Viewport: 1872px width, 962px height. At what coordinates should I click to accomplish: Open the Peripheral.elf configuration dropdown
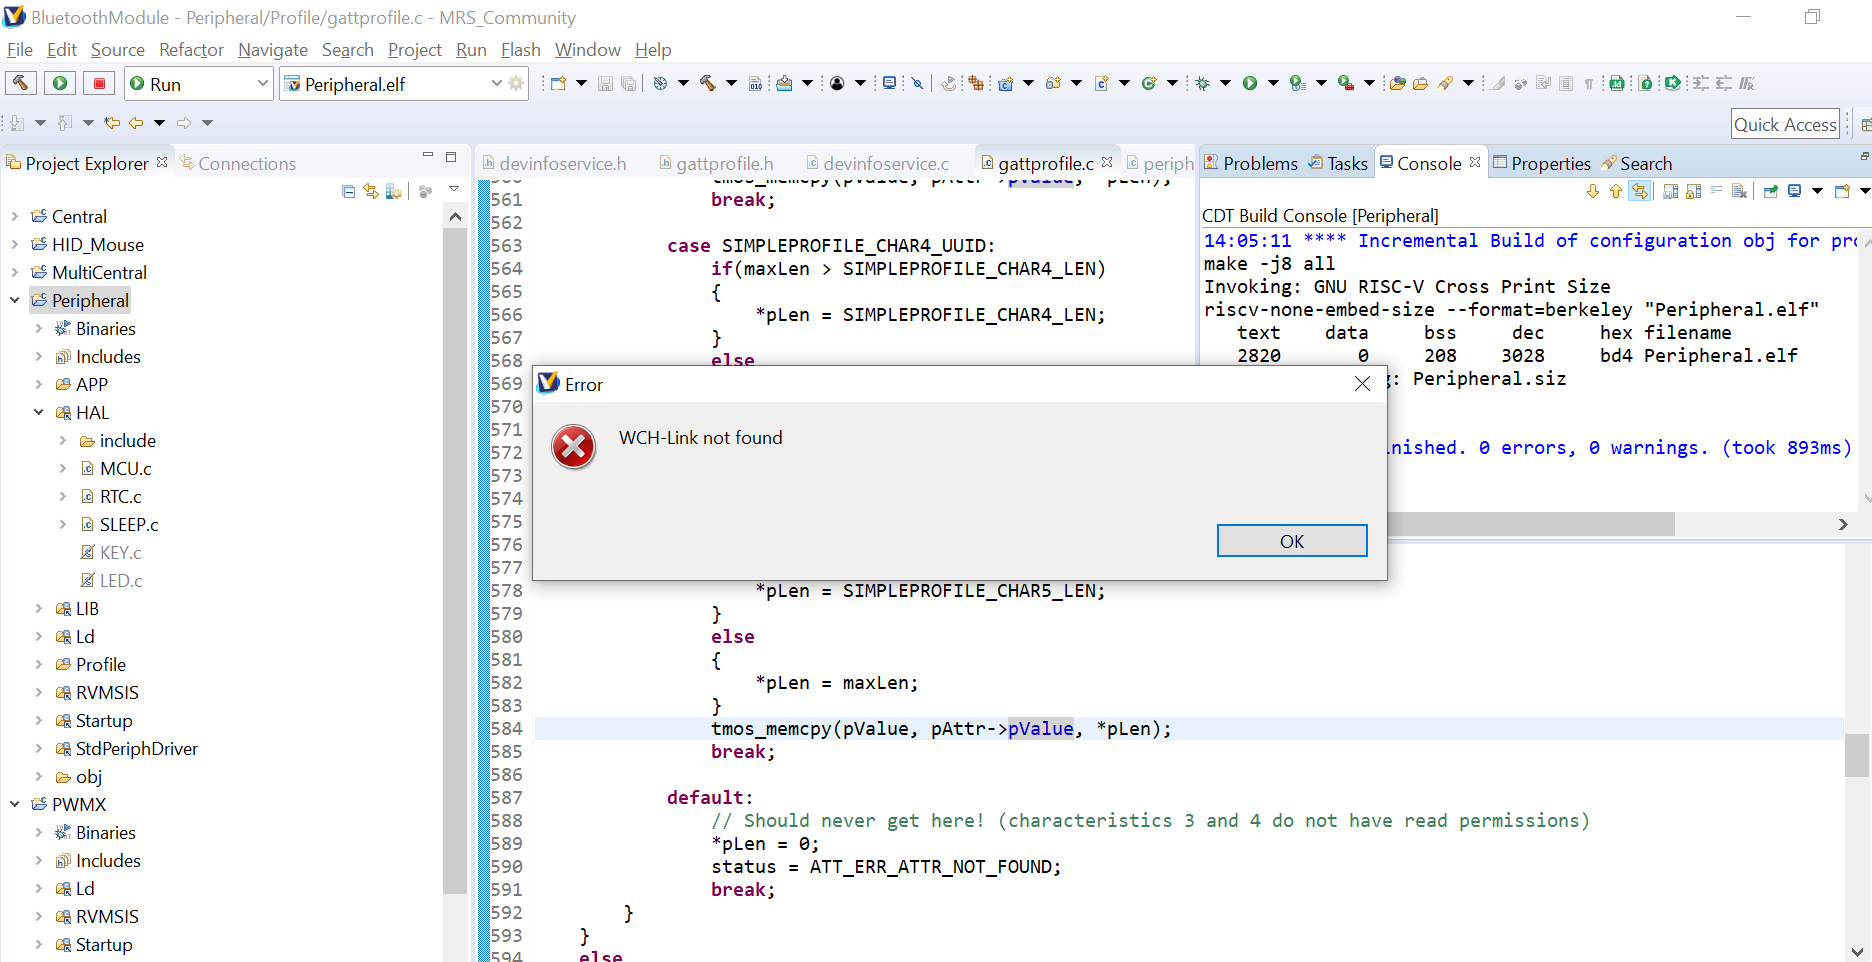tap(496, 84)
